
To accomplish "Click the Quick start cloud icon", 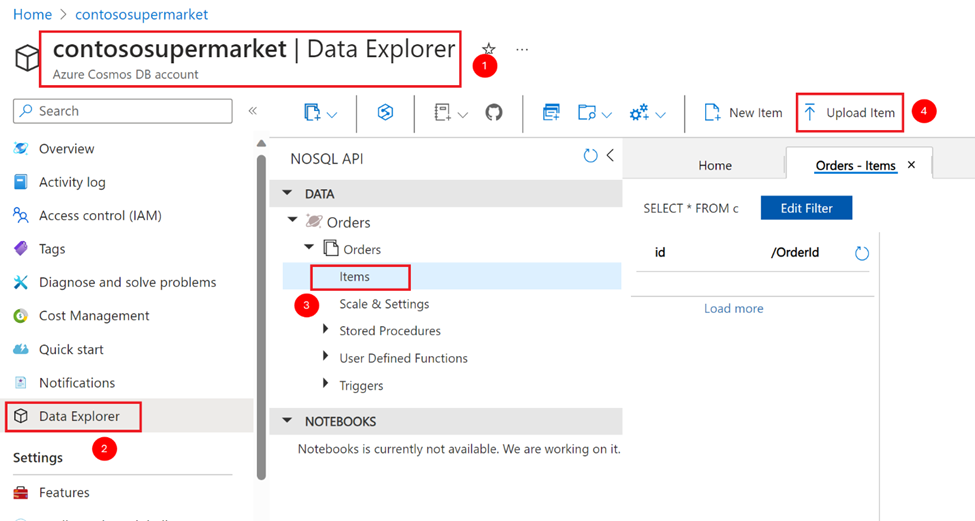I will click(x=21, y=349).
